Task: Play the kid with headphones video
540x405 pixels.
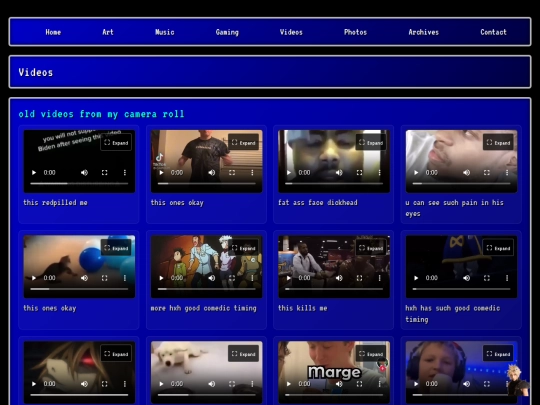Action: [416, 384]
